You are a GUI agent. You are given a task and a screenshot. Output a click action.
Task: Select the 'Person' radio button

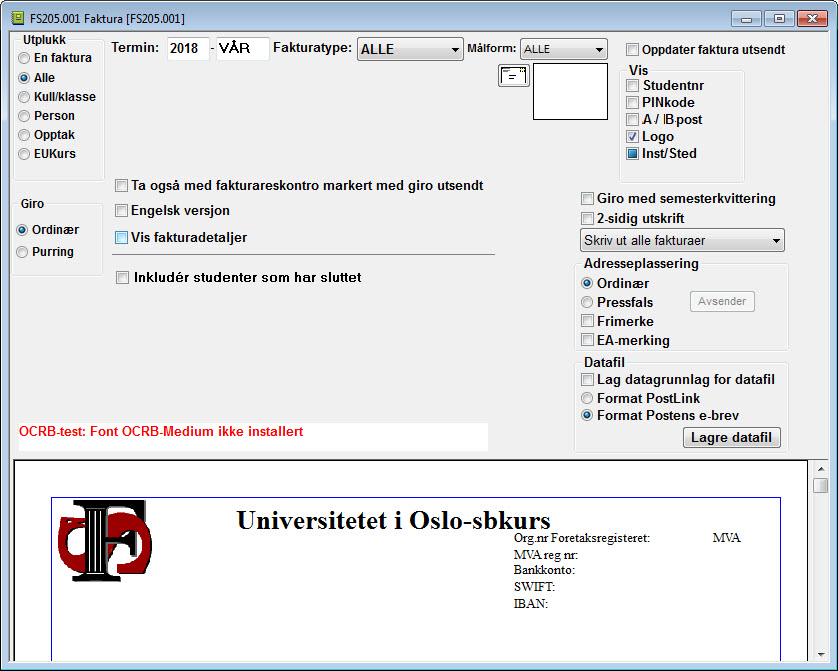(24, 116)
